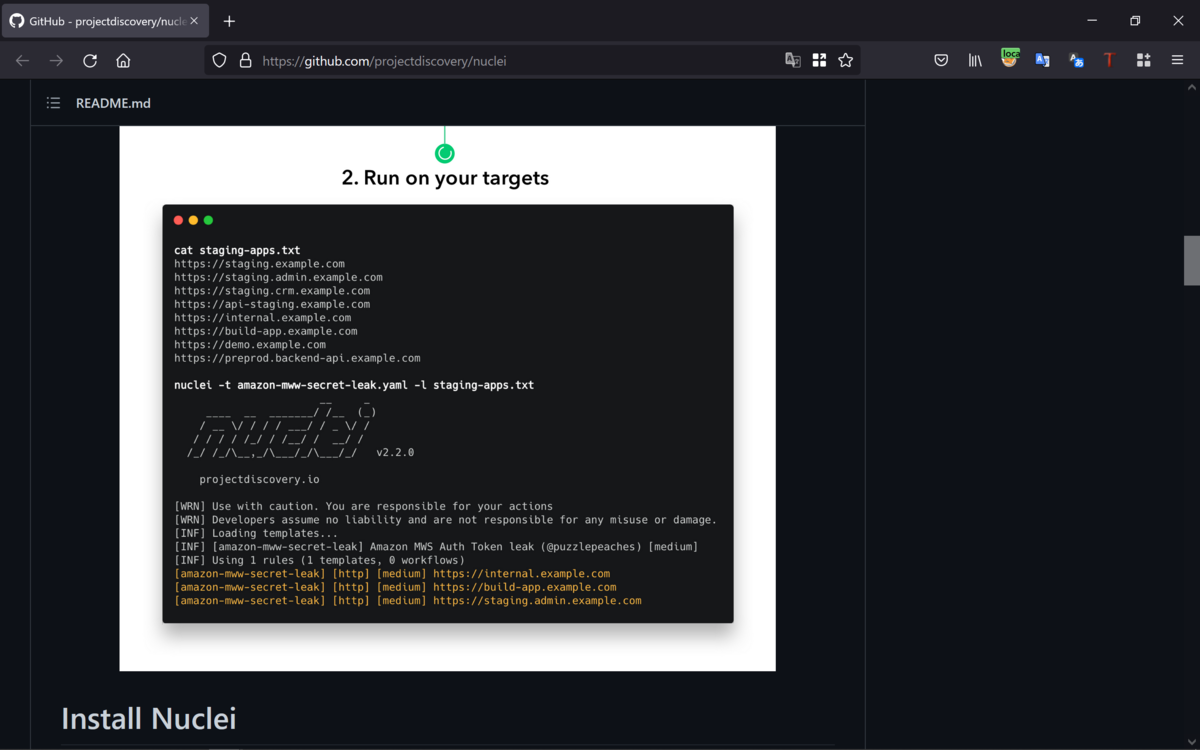Open a new browser tab
Screen dimensions: 1200x750
(229, 21)
